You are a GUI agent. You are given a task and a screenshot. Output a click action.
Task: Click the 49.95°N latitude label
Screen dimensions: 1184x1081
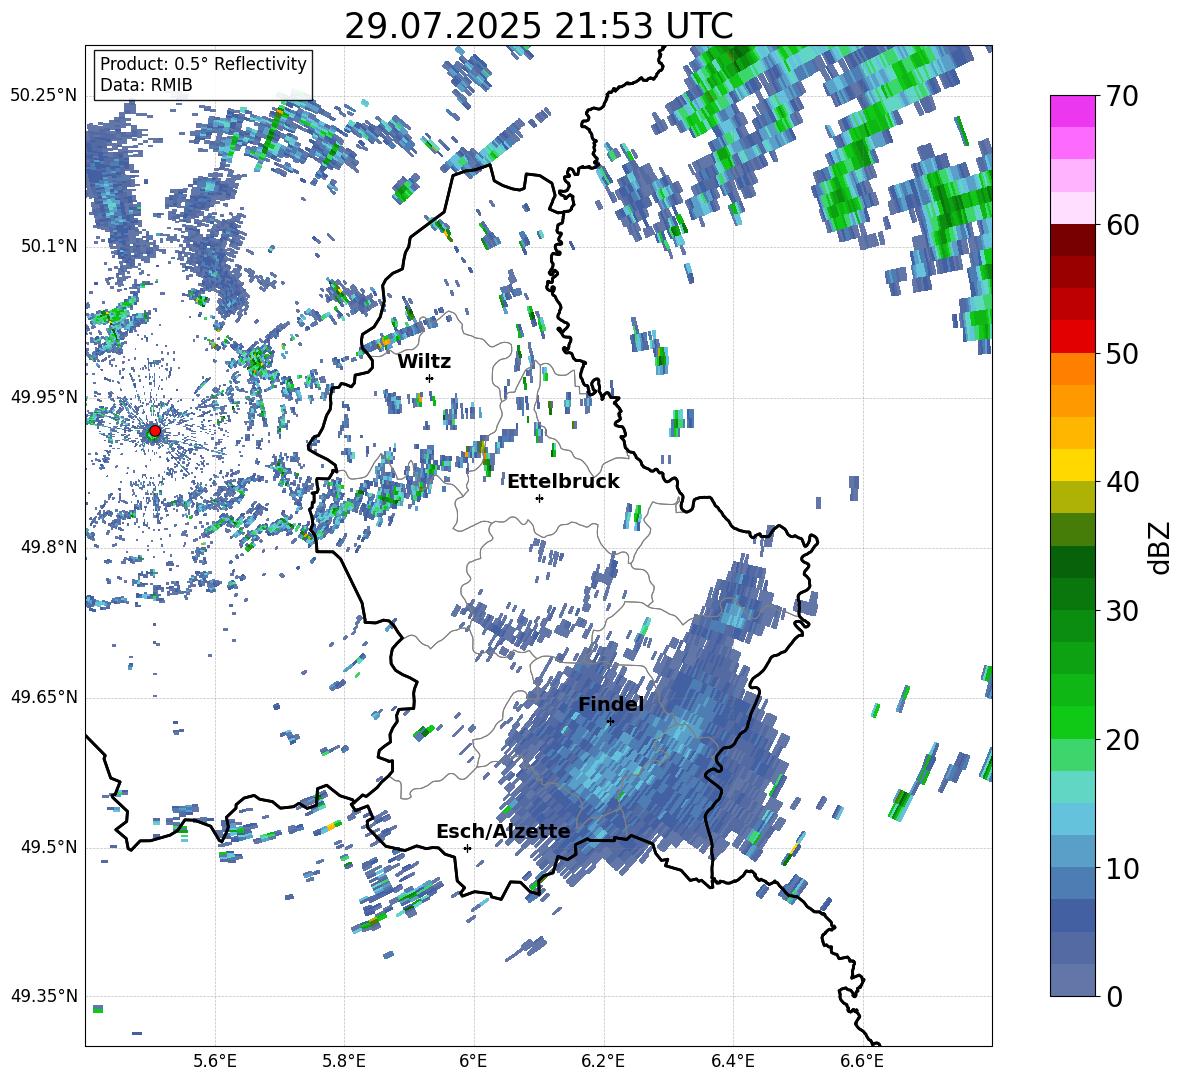[44, 396]
